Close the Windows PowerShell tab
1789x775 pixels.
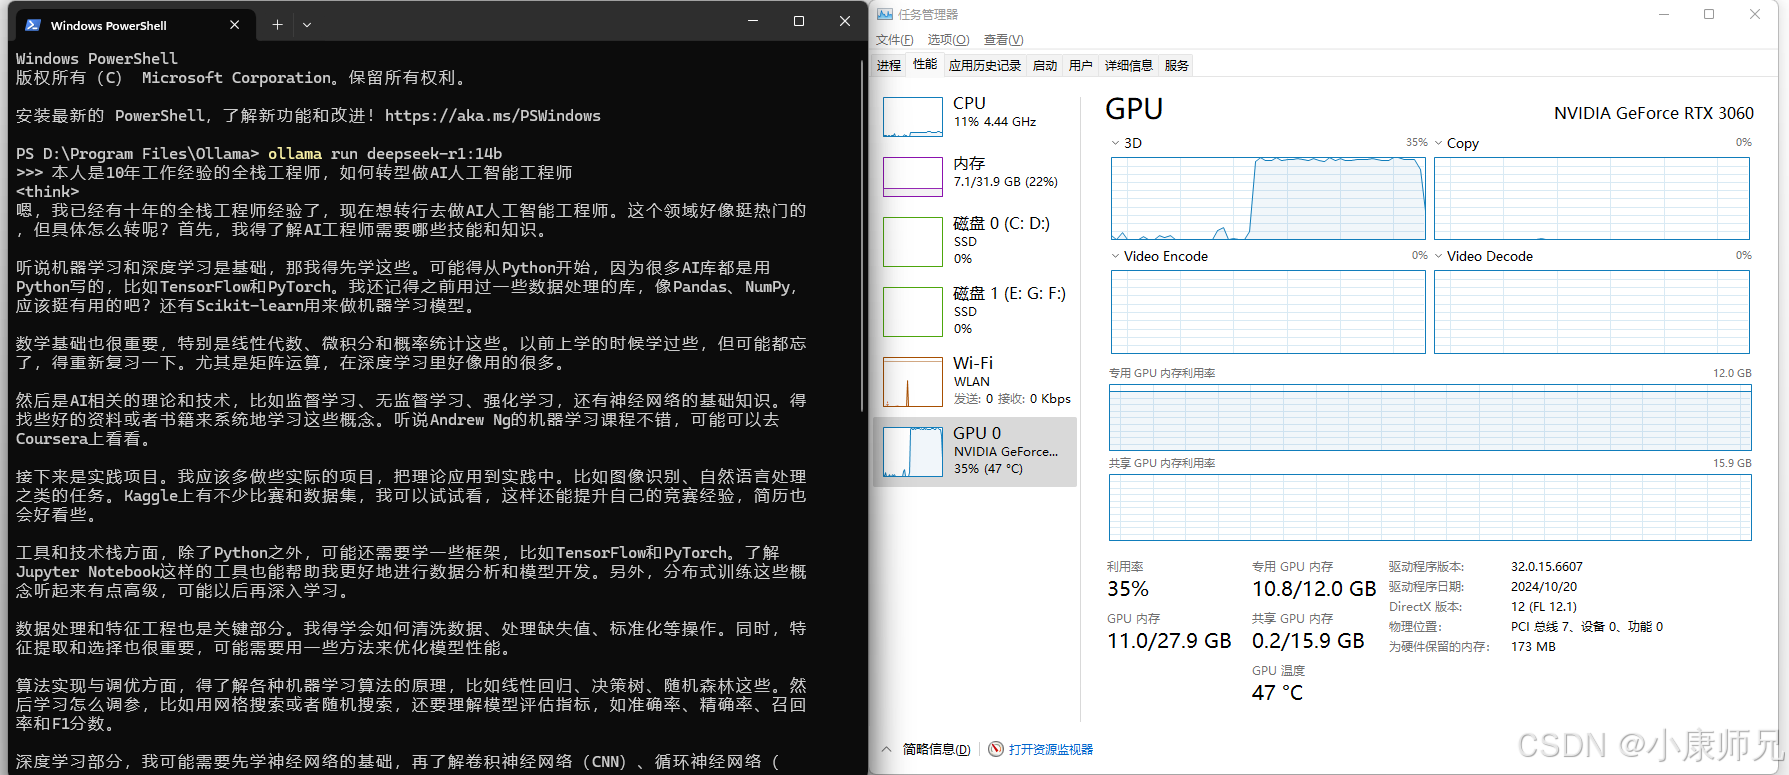click(x=234, y=25)
